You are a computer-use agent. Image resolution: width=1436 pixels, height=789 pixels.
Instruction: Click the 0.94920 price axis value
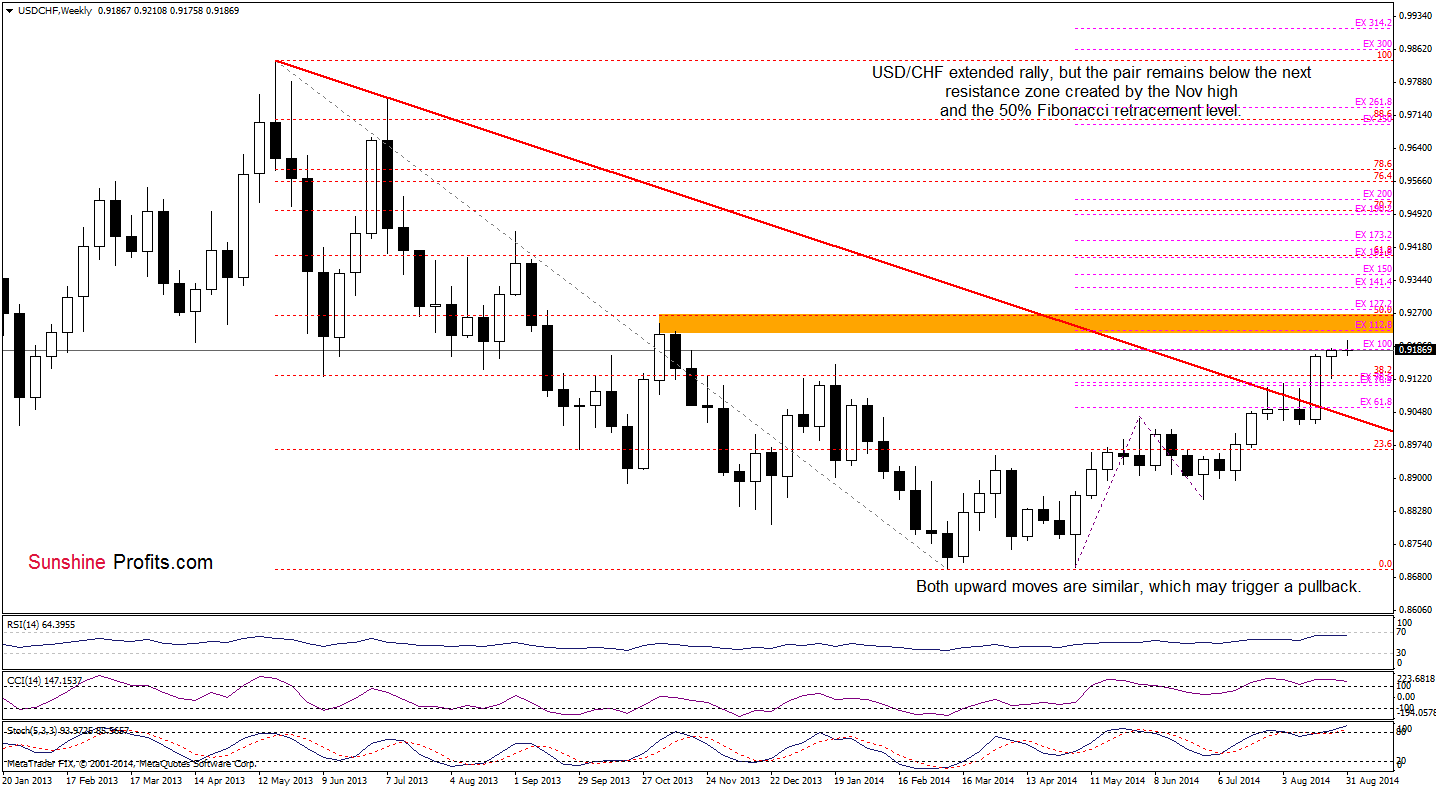[1415, 214]
